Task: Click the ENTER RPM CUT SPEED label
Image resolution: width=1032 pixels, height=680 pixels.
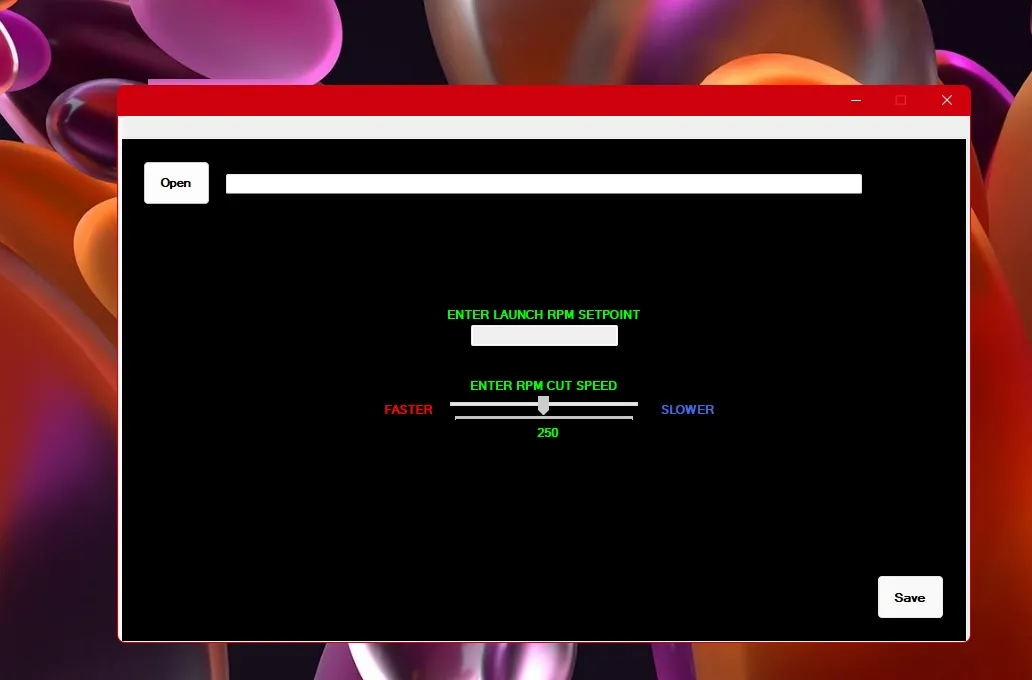Action: coord(543,385)
